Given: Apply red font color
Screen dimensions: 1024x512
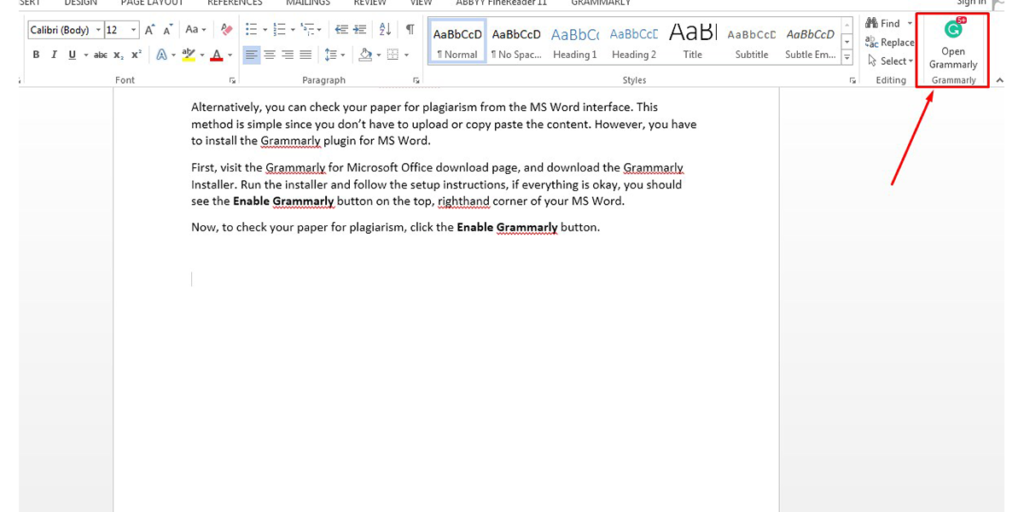Looking at the screenshot, I should tap(217, 56).
